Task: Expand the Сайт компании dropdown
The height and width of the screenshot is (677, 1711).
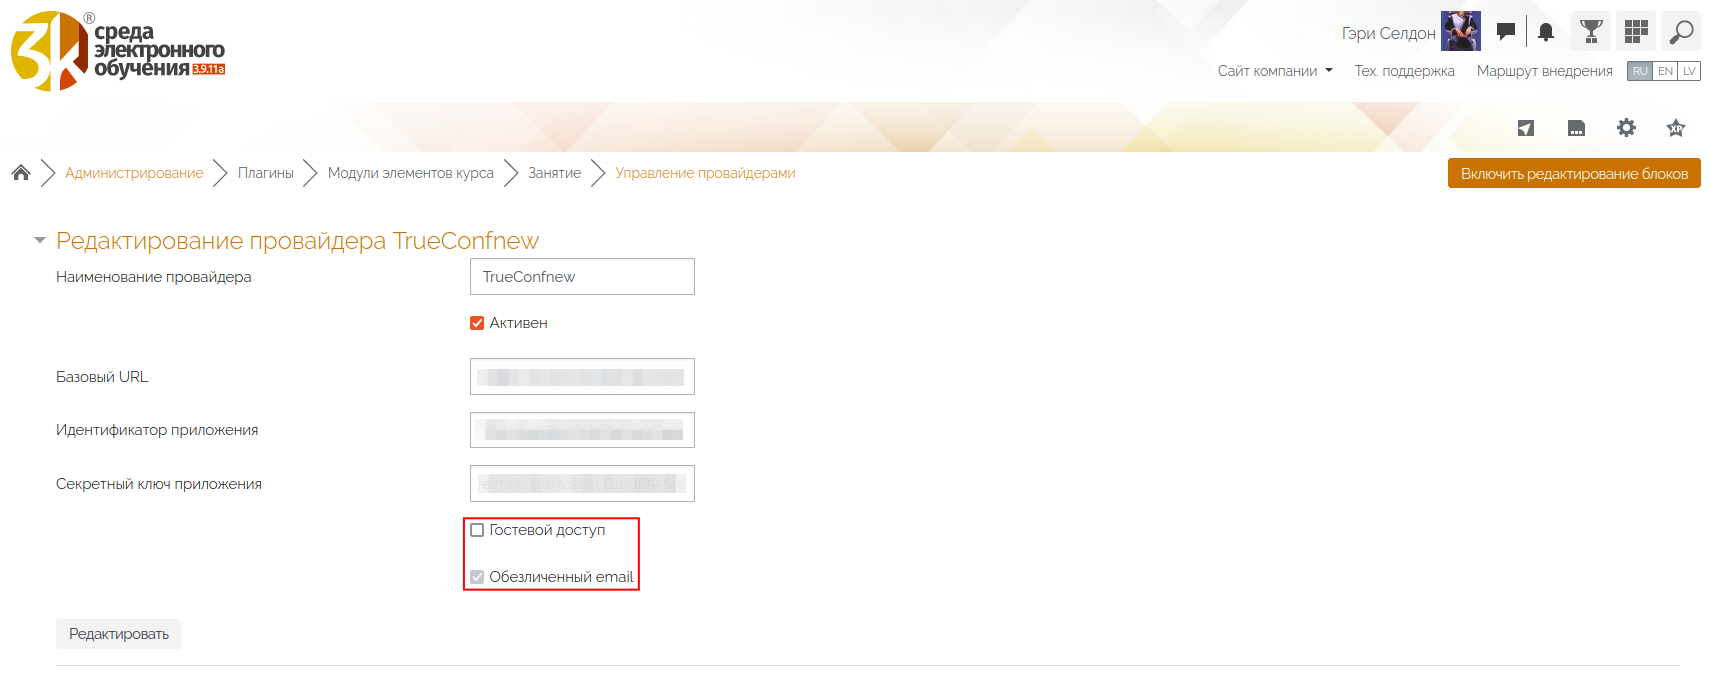Action: point(1275,71)
